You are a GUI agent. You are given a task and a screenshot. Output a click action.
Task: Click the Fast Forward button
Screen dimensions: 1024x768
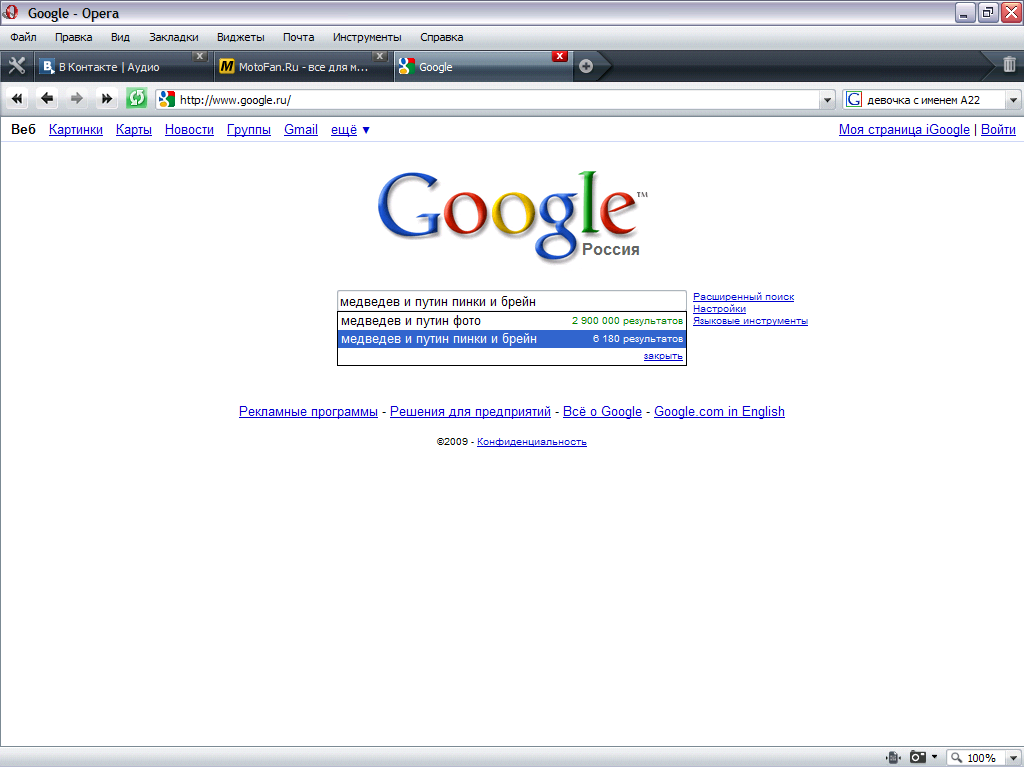click(x=106, y=99)
